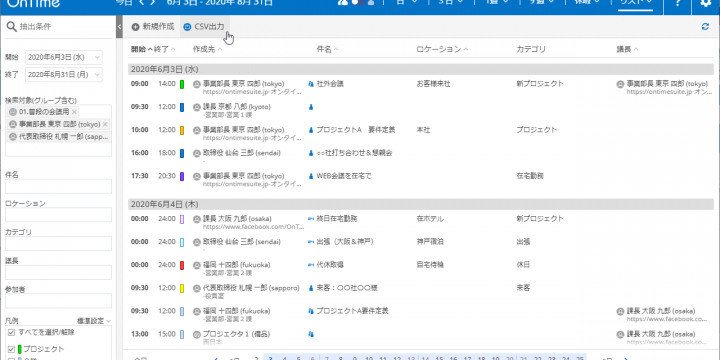
Task: Click the お客様来社 location cell
Action: click(x=433, y=84)
